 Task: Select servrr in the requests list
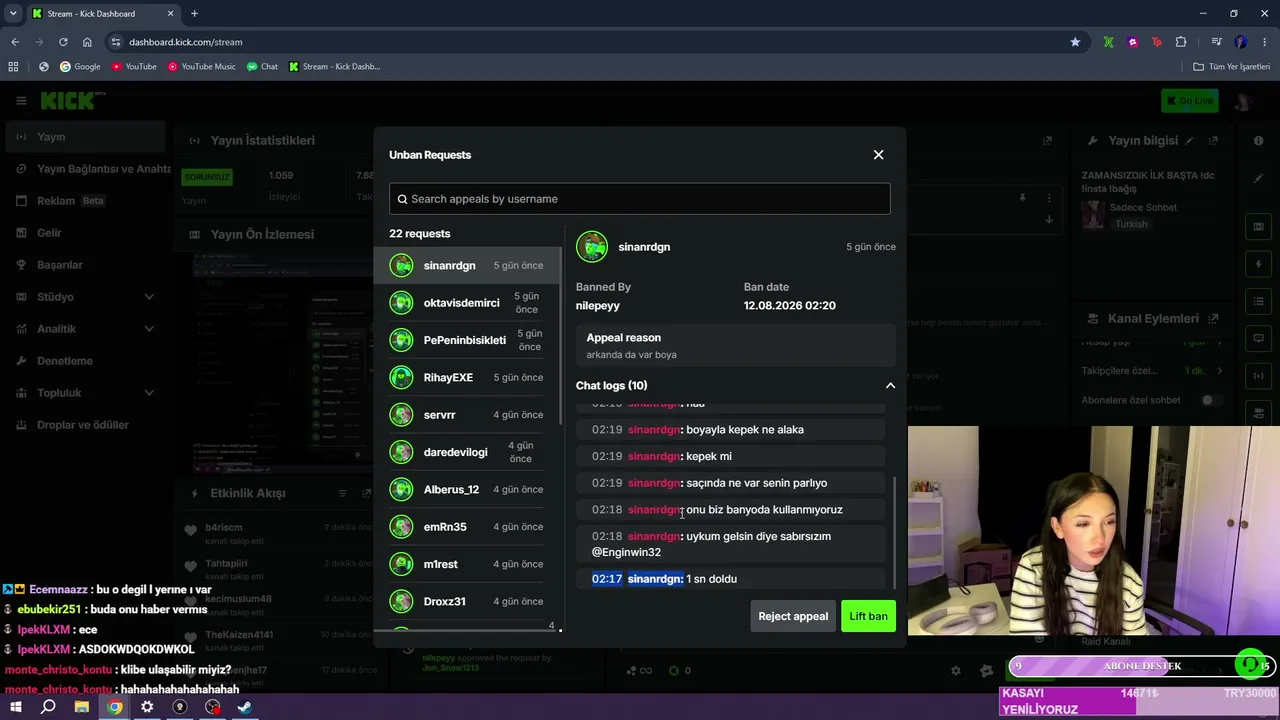[468, 415]
